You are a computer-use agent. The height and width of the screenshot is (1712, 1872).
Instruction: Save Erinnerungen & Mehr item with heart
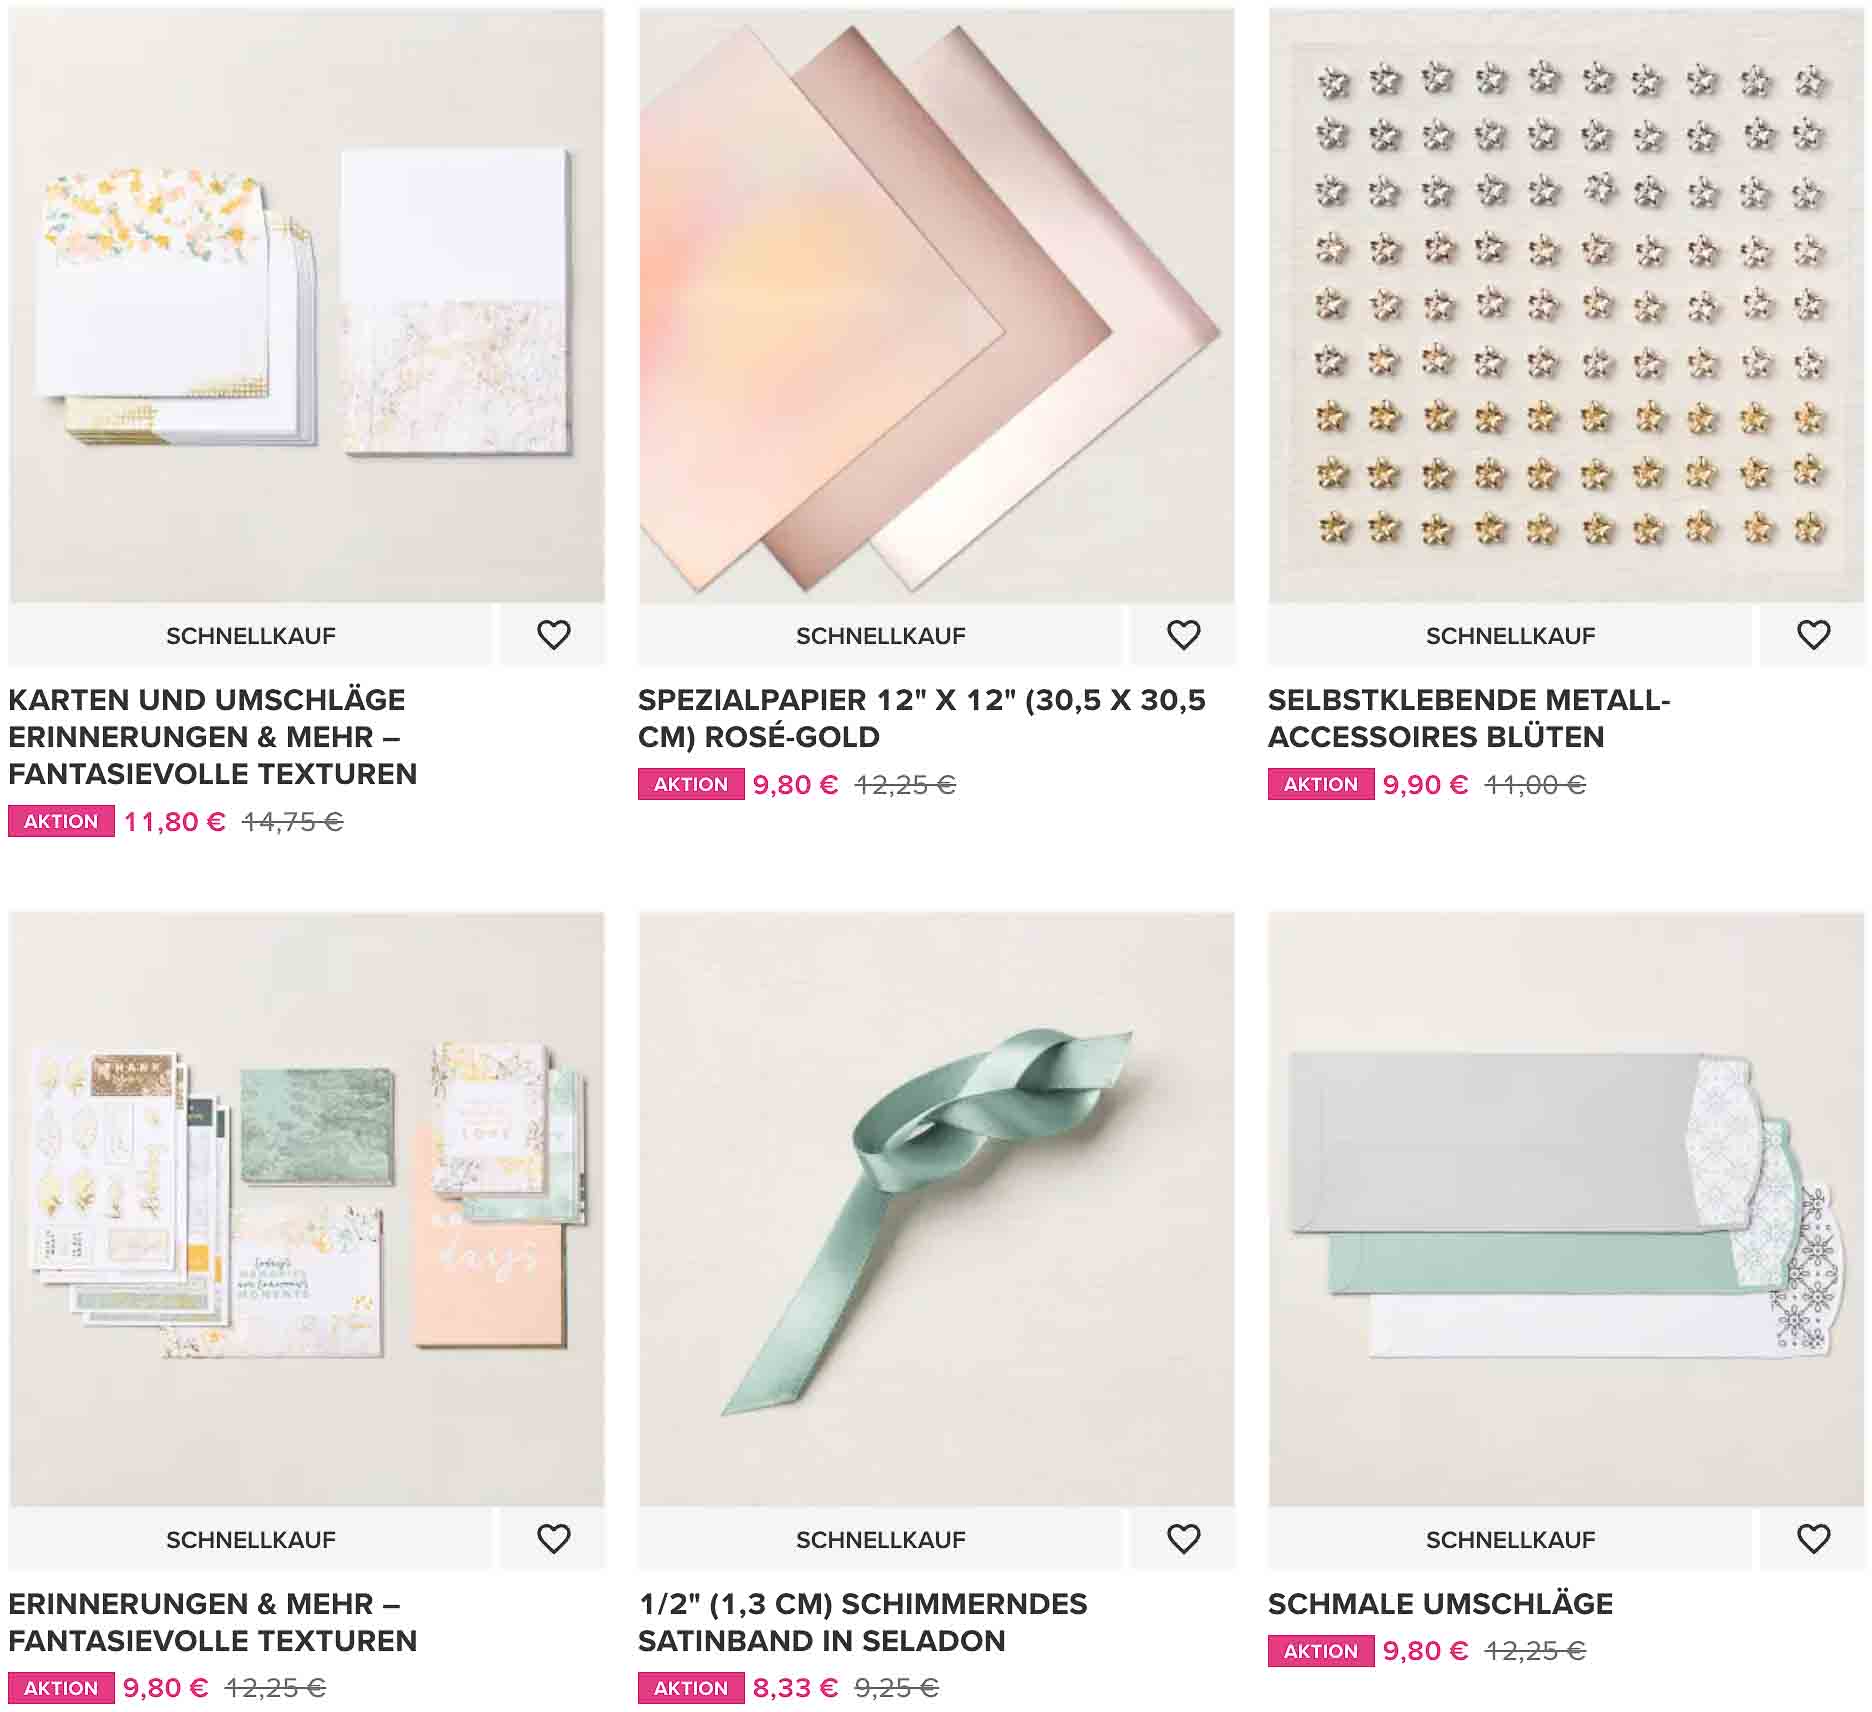click(x=553, y=1539)
